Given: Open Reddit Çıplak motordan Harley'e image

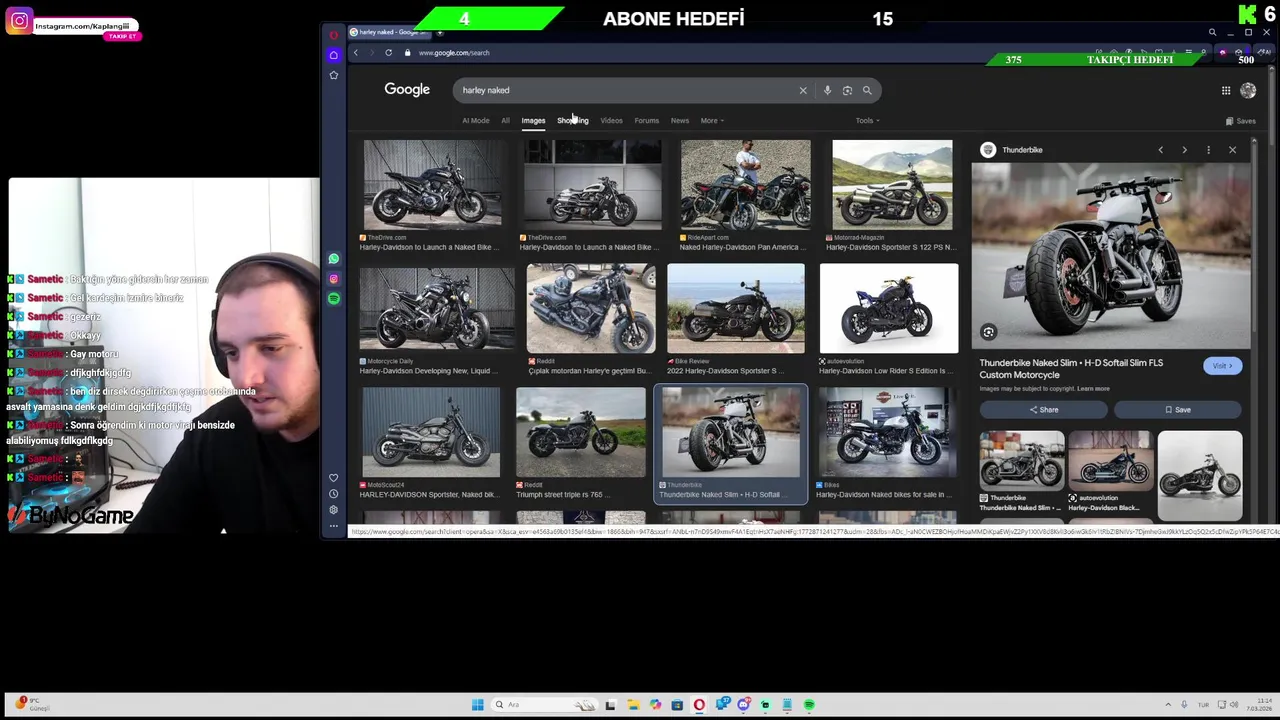Looking at the screenshot, I should pos(591,309).
